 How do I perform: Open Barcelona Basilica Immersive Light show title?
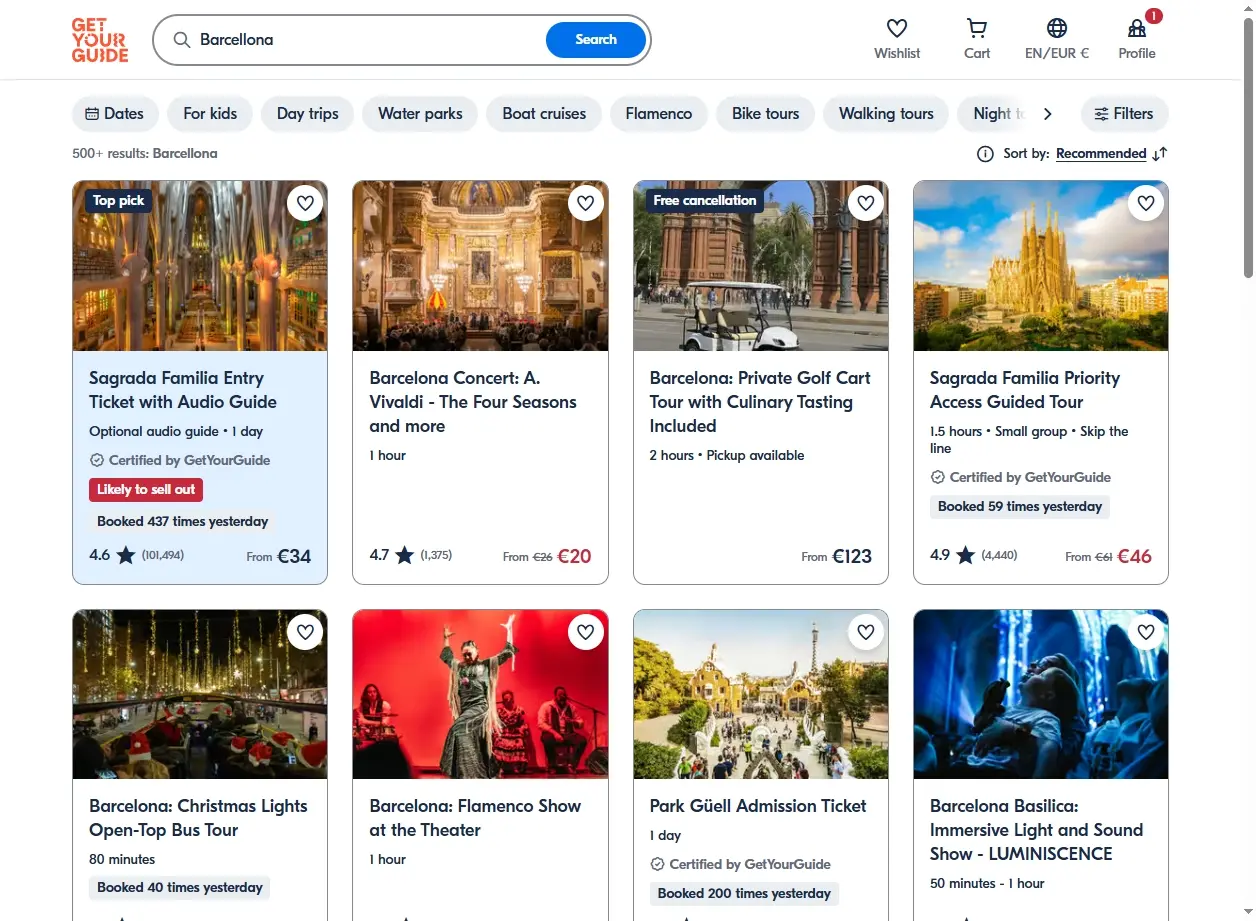[x=1036, y=830]
